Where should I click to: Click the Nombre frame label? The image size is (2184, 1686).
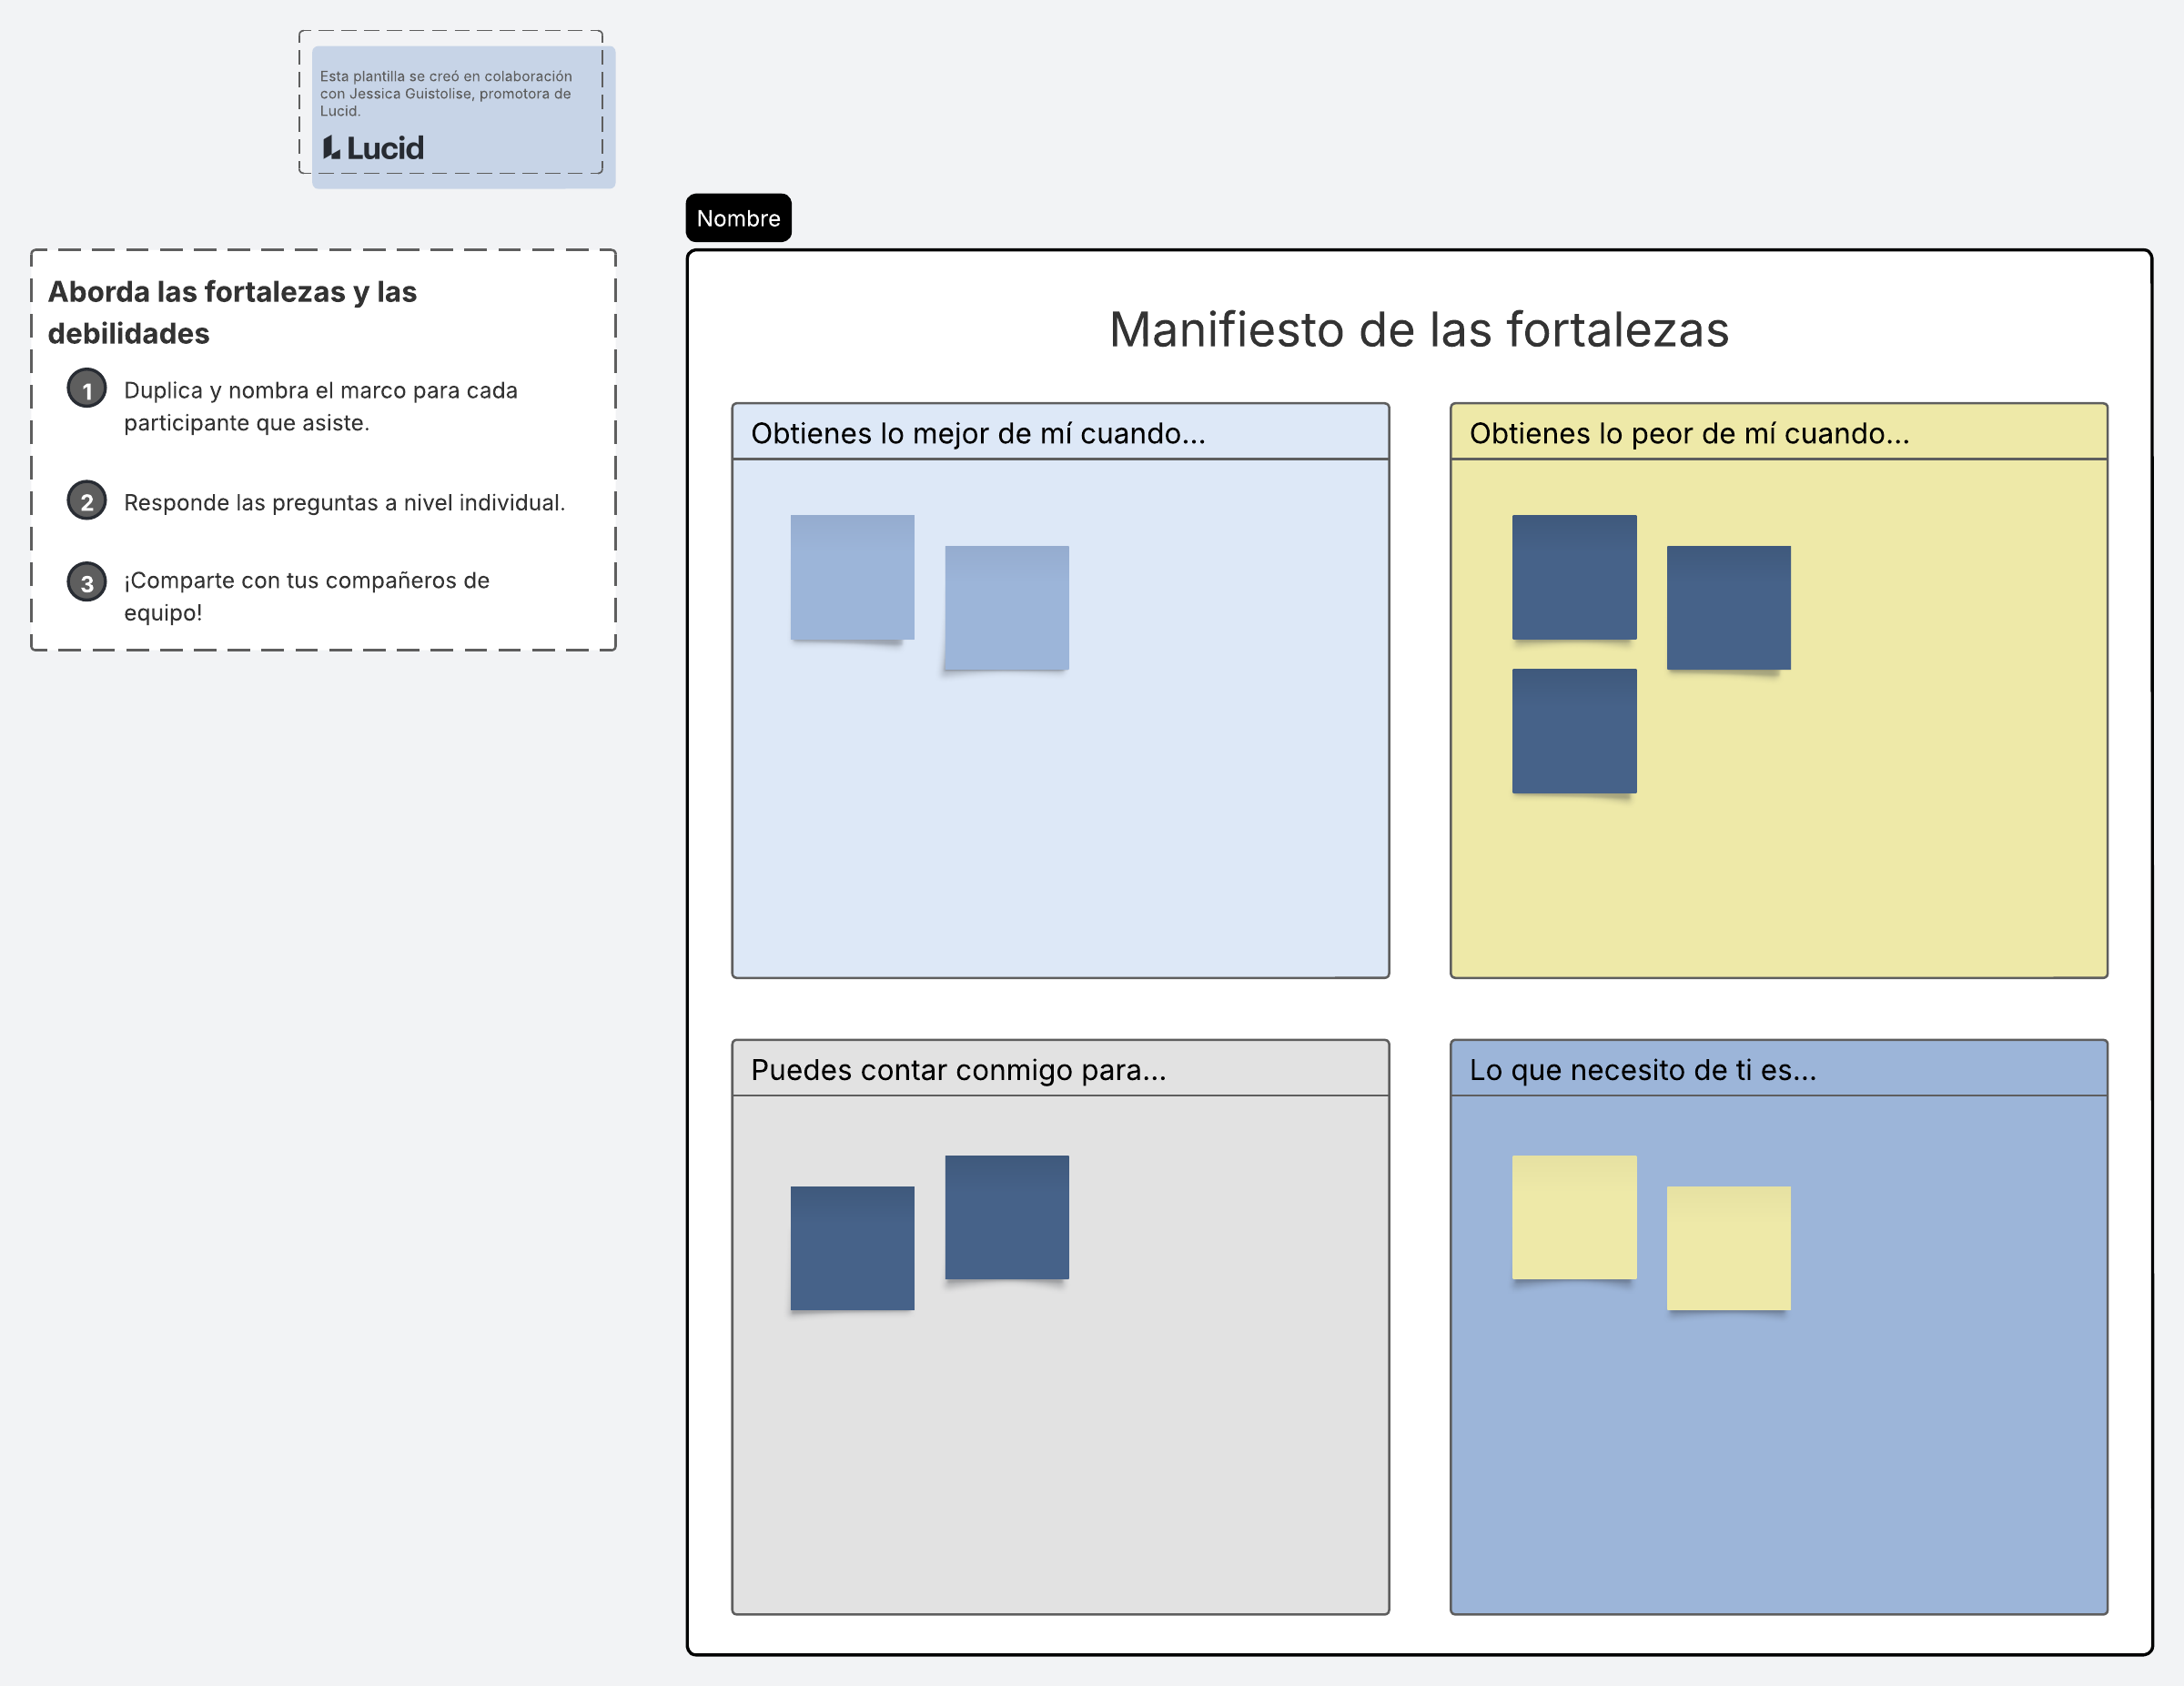[738, 218]
